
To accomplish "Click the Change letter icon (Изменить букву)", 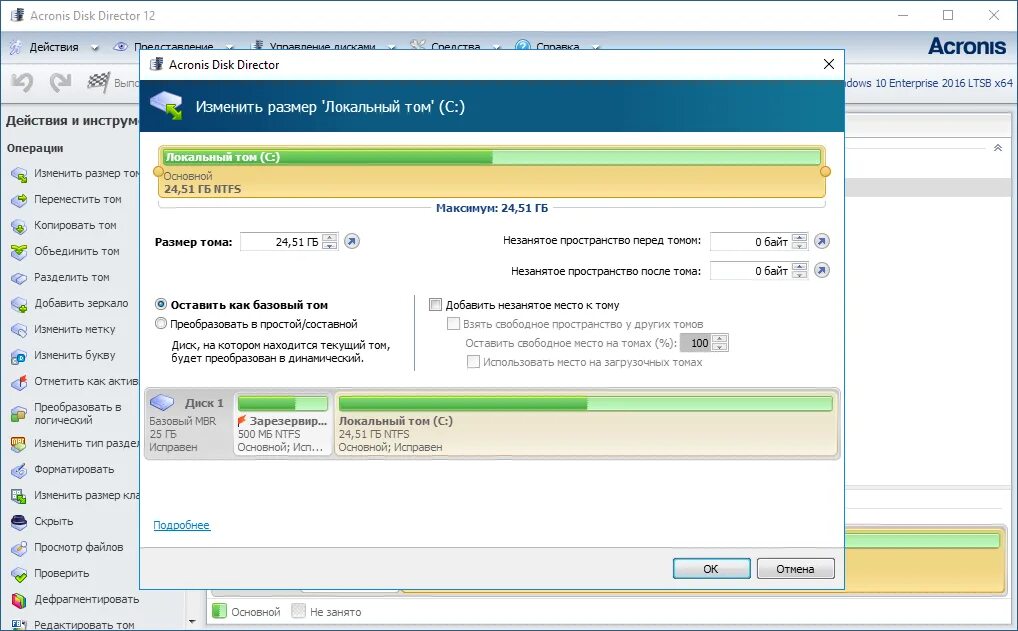I will coord(19,356).
